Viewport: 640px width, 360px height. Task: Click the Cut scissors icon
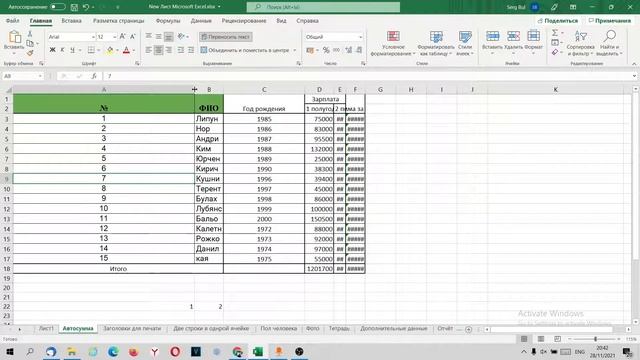(x=30, y=34)
